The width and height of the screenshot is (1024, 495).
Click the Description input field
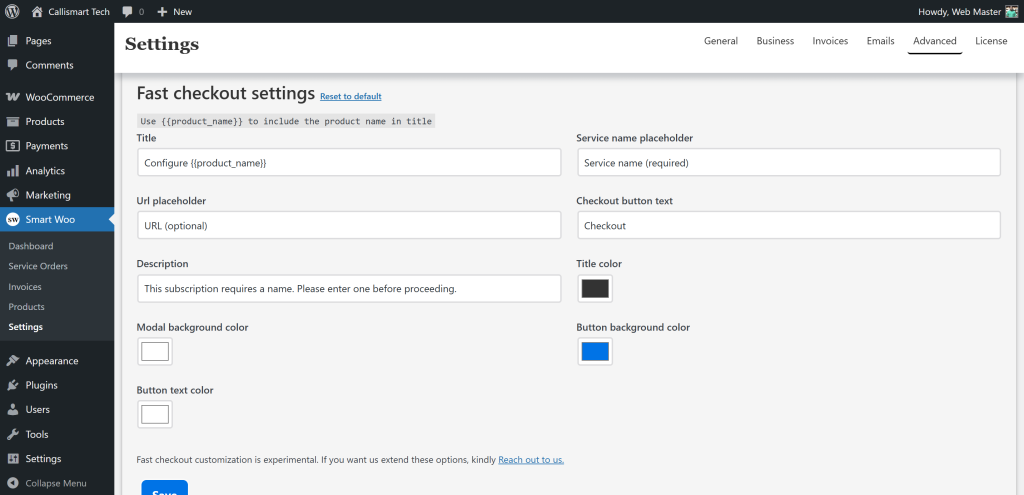click(349, 289)
